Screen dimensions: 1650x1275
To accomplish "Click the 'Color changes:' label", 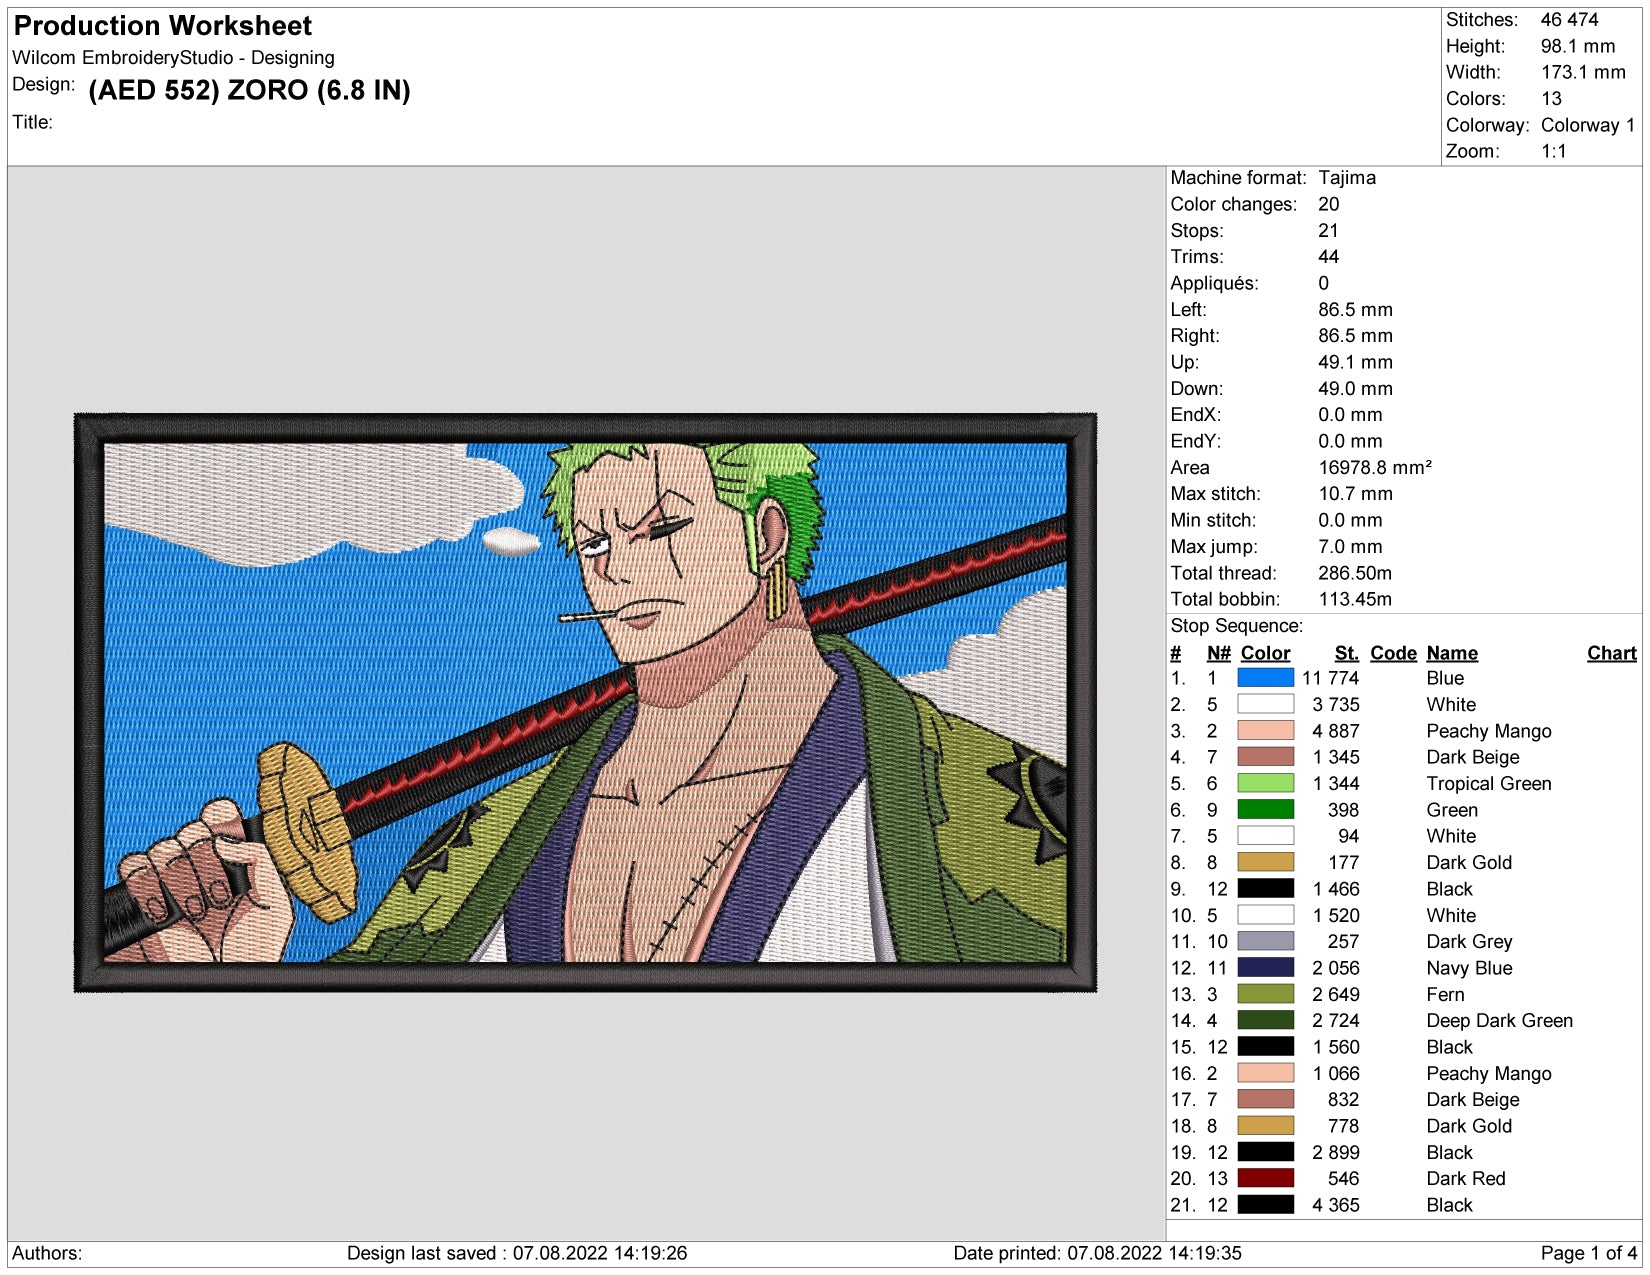I will coord(1233,204).
